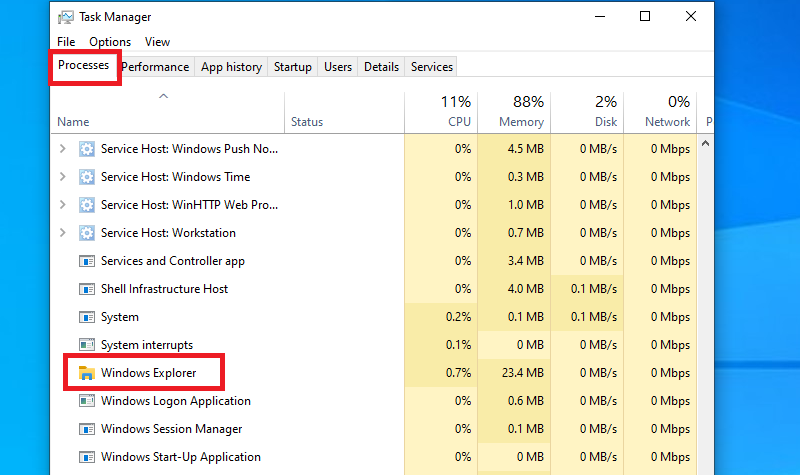Viewport: 800px width, 475px height.
Task: Collapse sort arrow above the Name column
Action: tap(164, 97)
